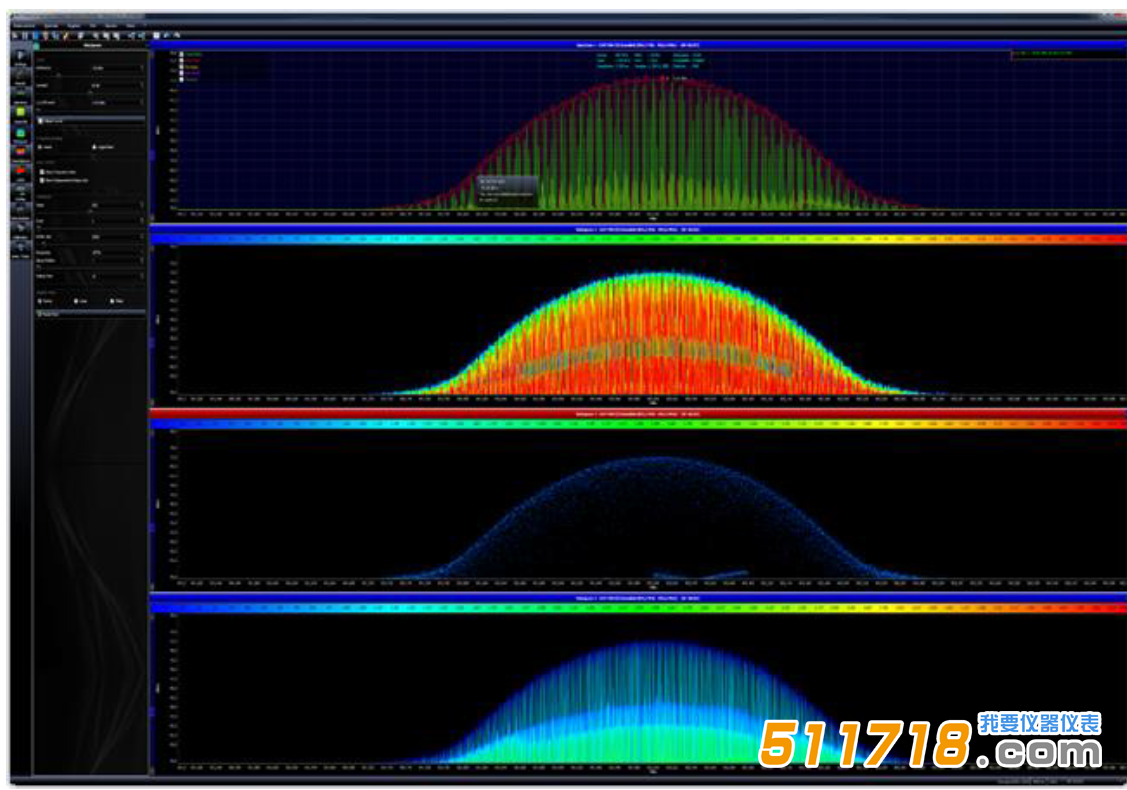
Task: Click the settings panel header title
Action: (x=90, y=45)
